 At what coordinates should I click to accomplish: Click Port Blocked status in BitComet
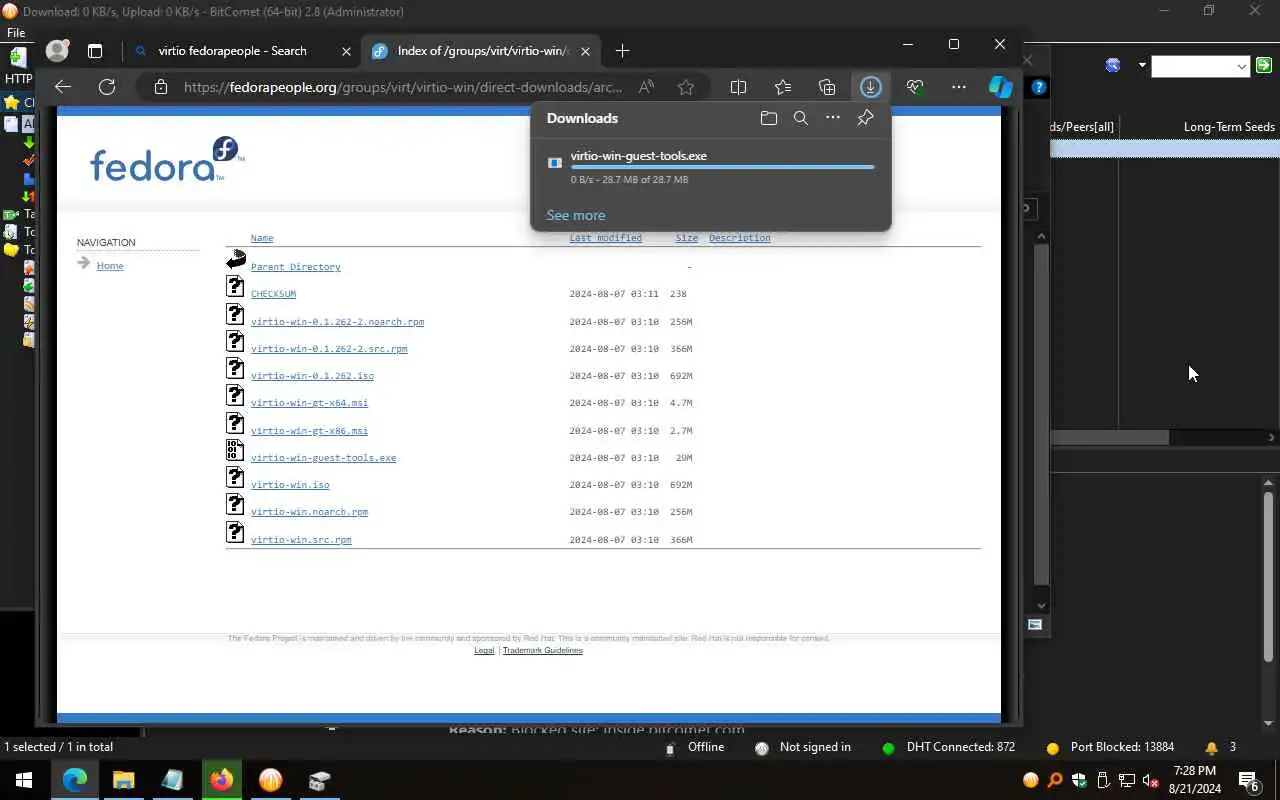pyautogui.click(x=1110, y=747)
